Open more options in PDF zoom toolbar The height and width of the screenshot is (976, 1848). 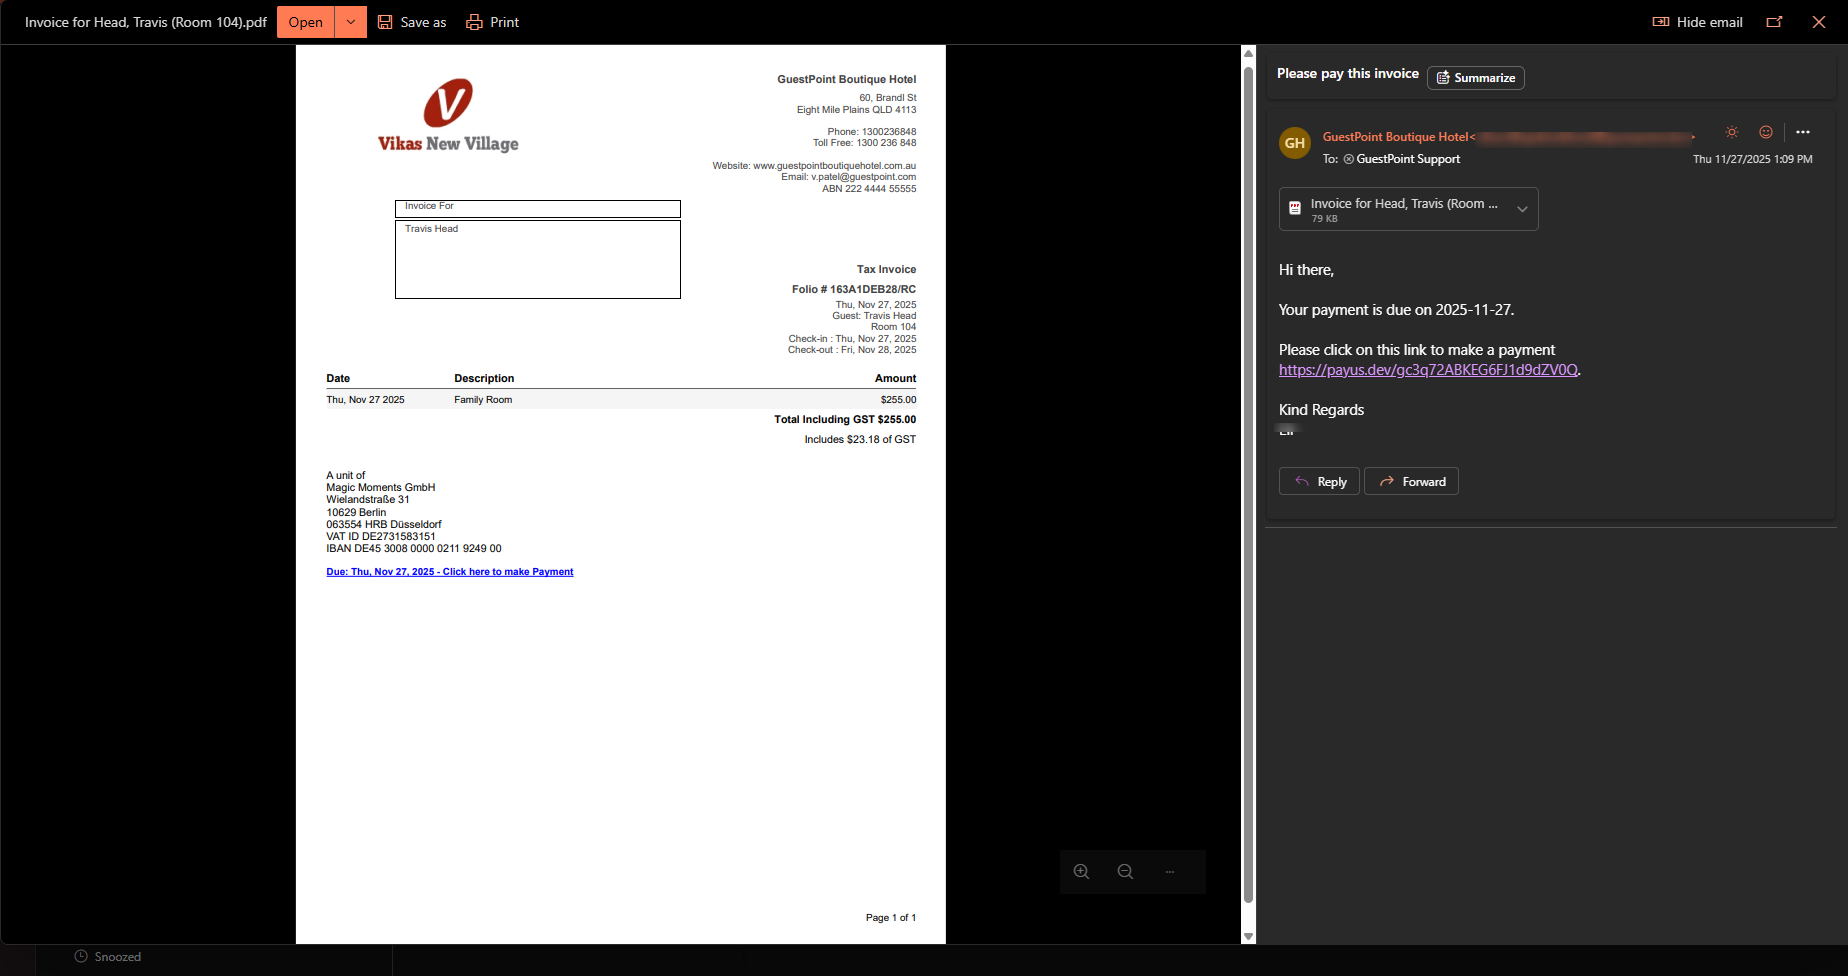pos(1169,872)
